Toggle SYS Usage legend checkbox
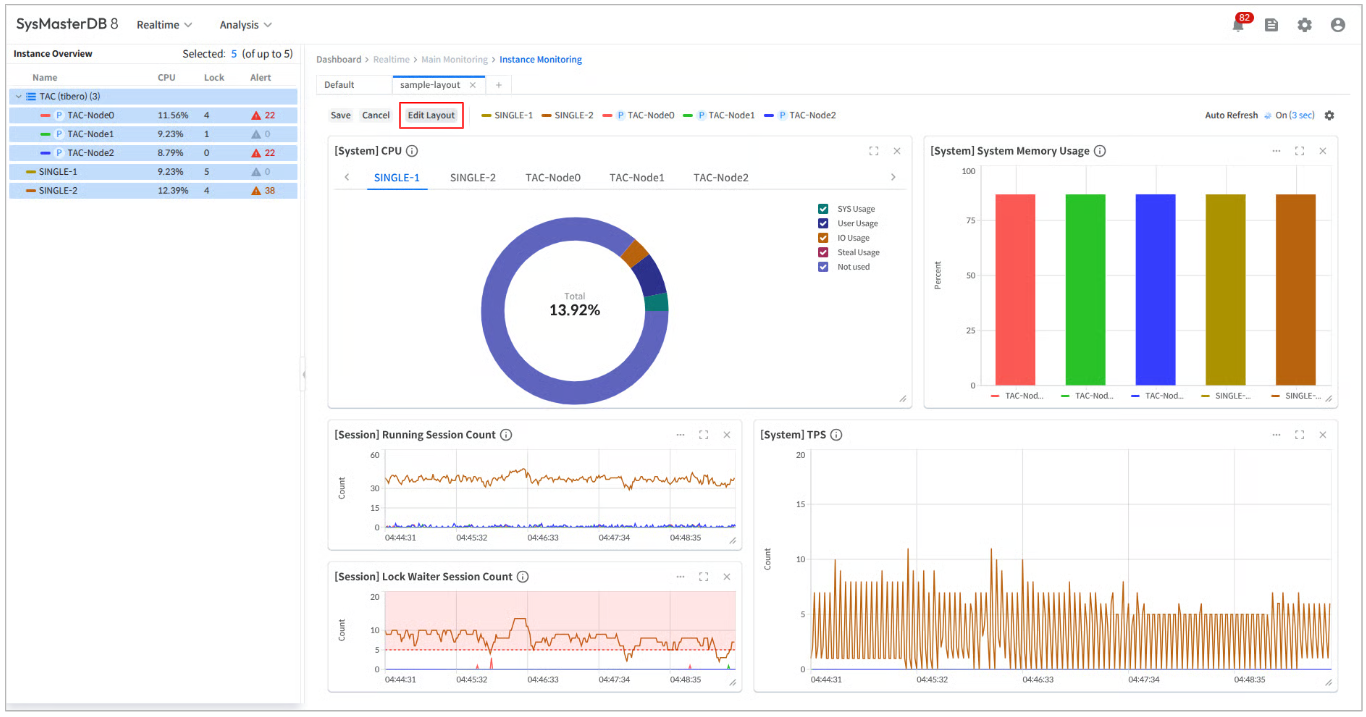 823,209
